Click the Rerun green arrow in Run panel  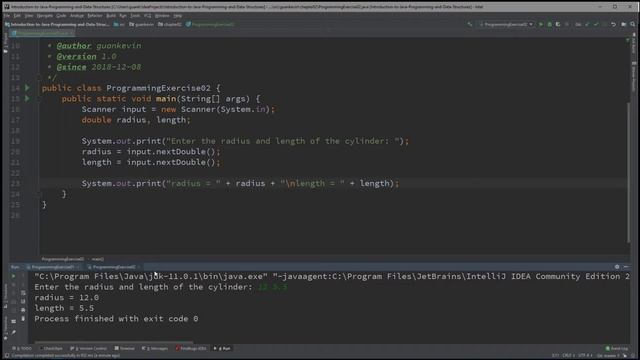click(x=13, y=276)
